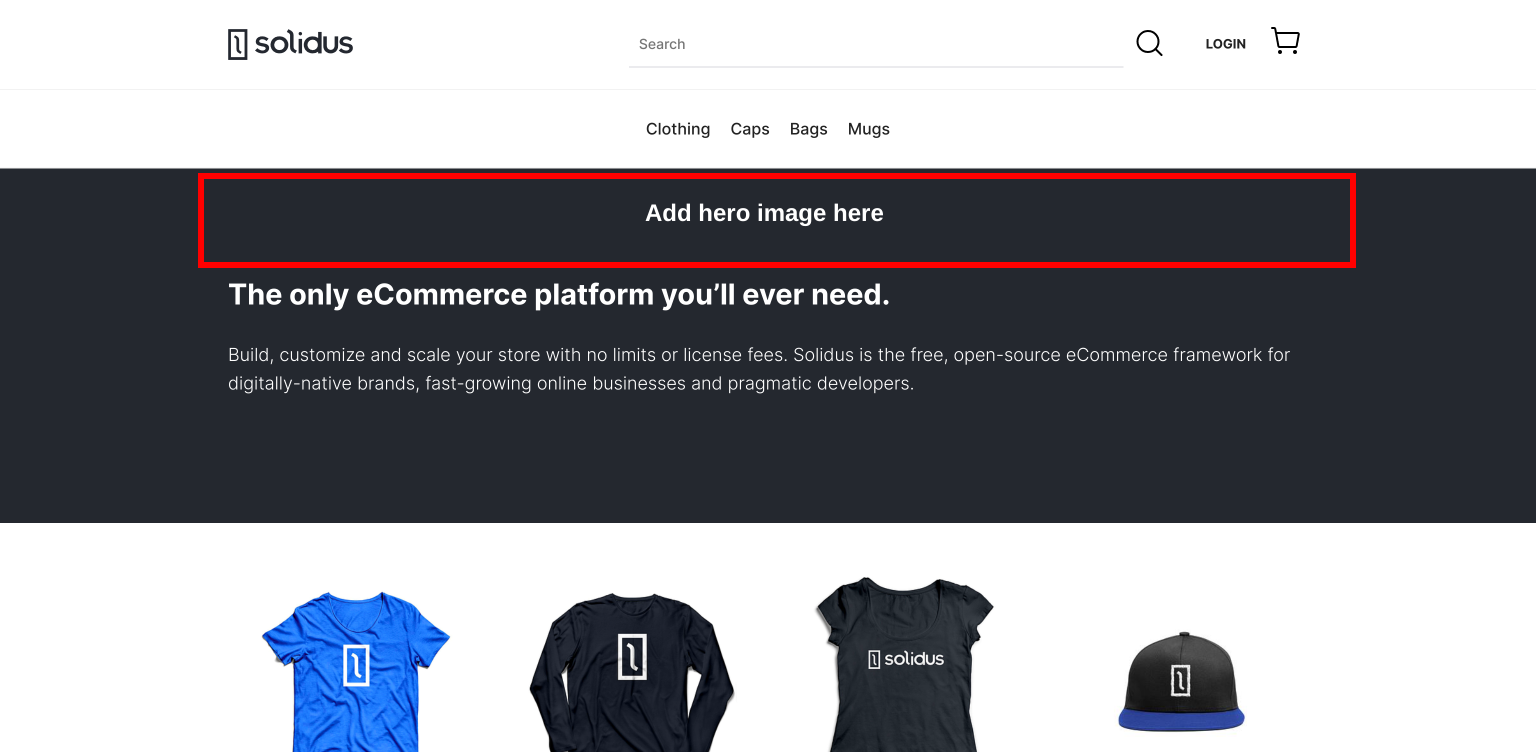Click the 'Add hero image here' placeholder
Viewport: 1536px width, 752px height.
(x=765, y=214)
